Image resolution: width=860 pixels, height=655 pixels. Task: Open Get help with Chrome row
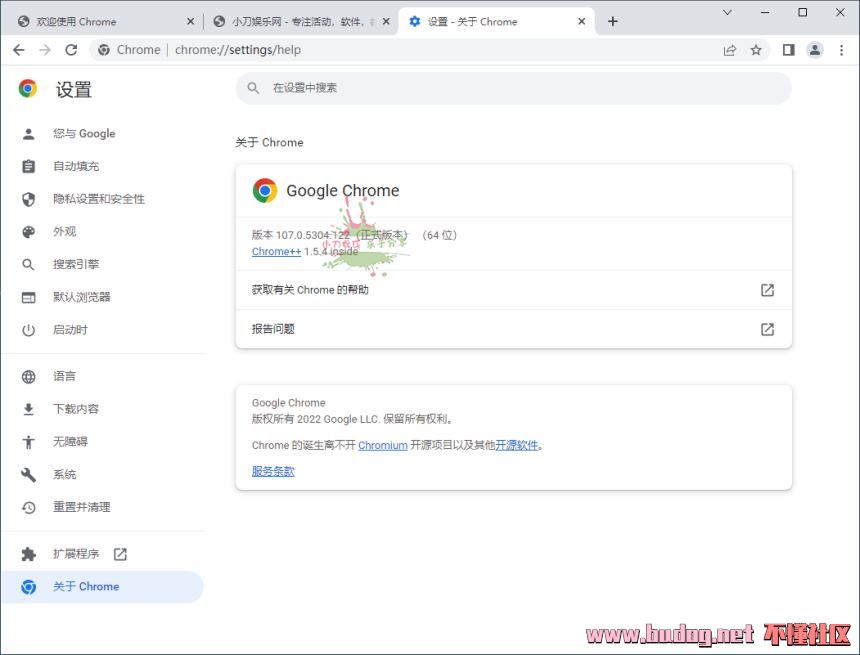513,290
